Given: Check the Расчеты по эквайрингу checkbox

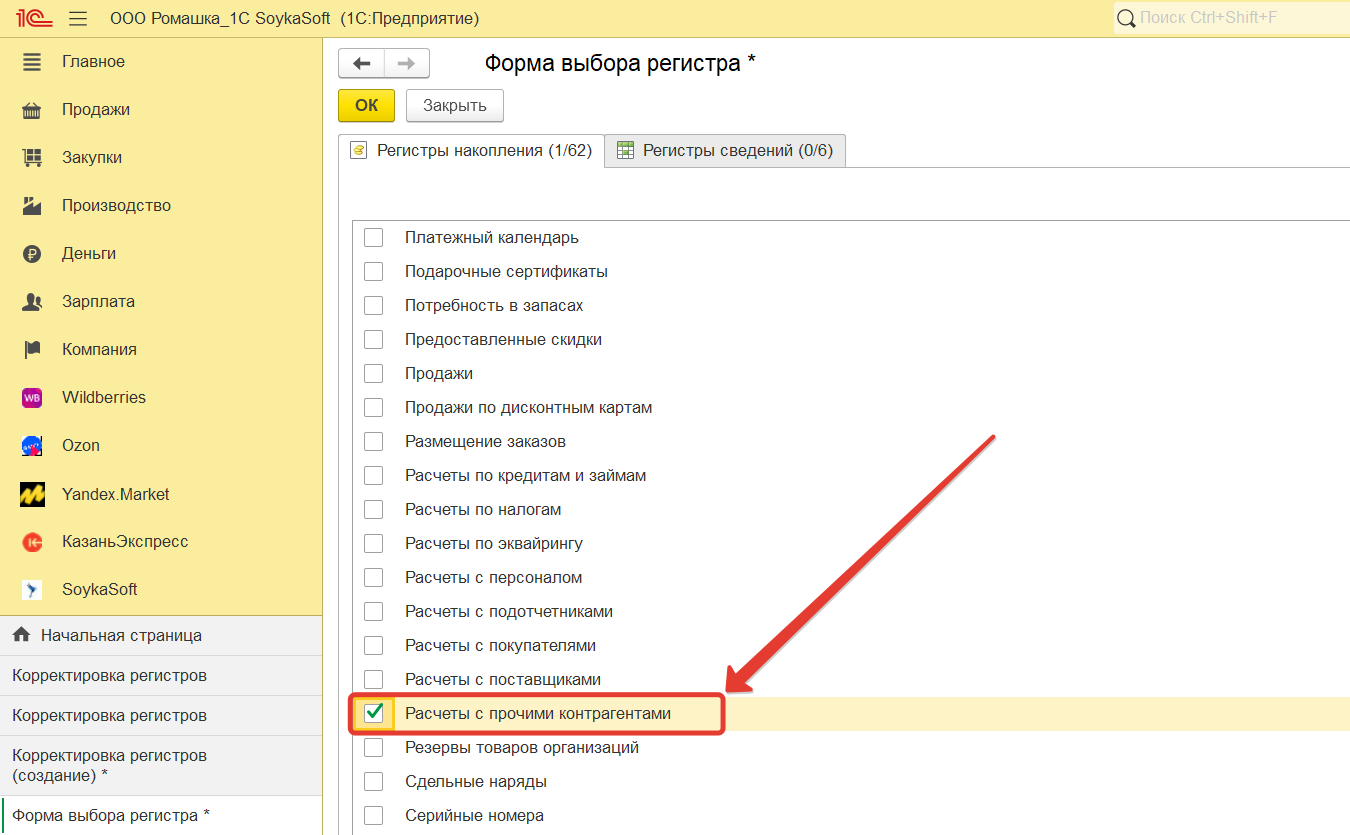Looking at the screenshot, I should tap(373, 544).
